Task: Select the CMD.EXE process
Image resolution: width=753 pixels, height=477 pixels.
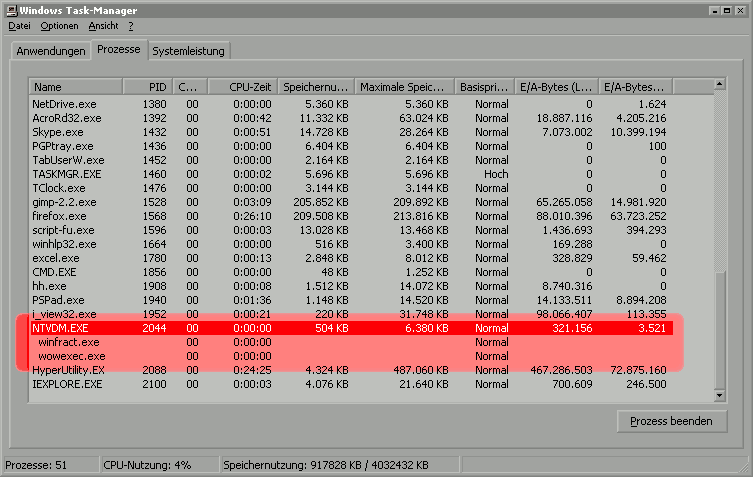Action: (x=351, y=272)
